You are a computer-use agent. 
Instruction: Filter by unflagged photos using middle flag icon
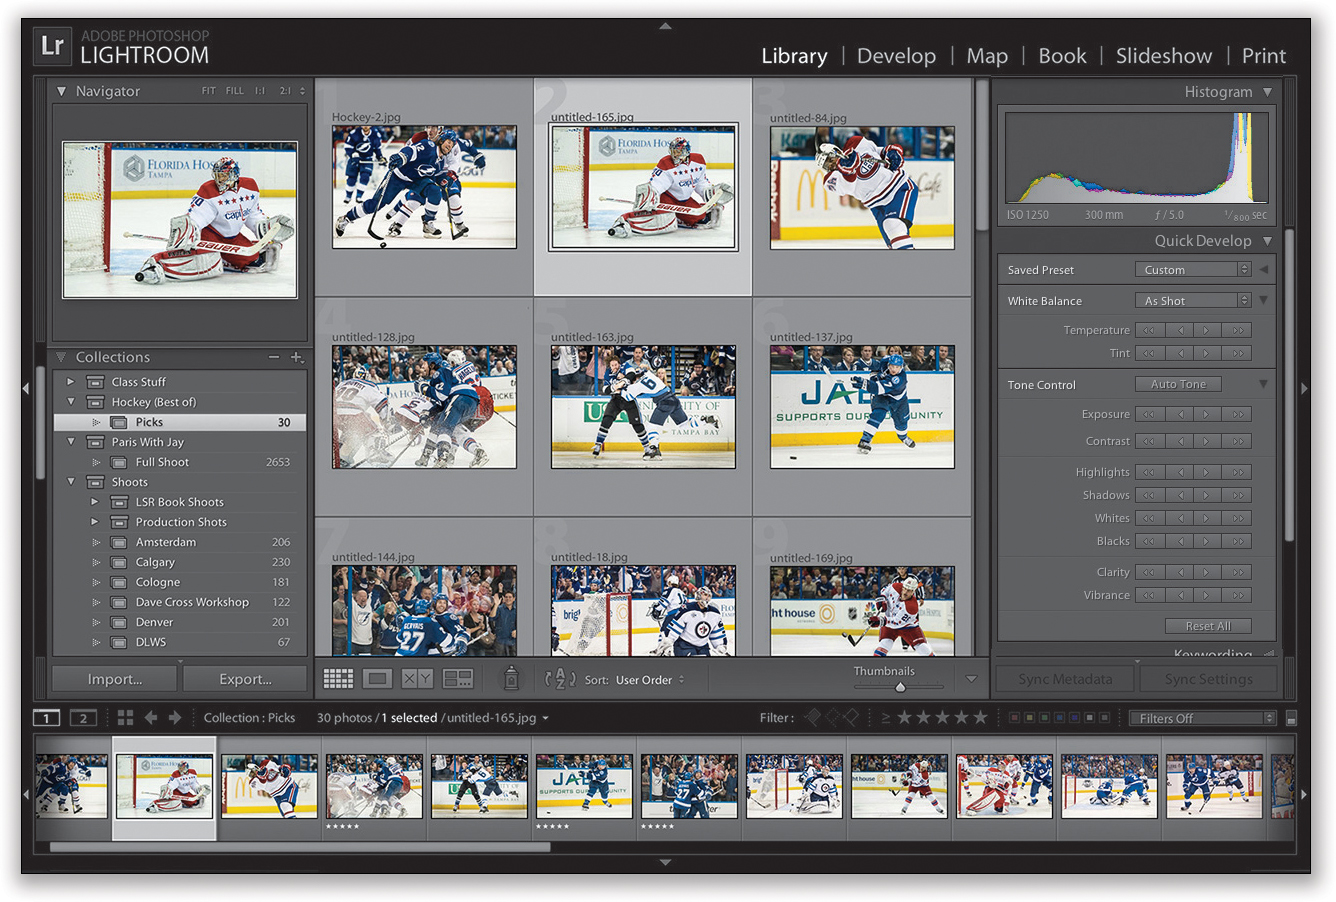coord(832,717)
